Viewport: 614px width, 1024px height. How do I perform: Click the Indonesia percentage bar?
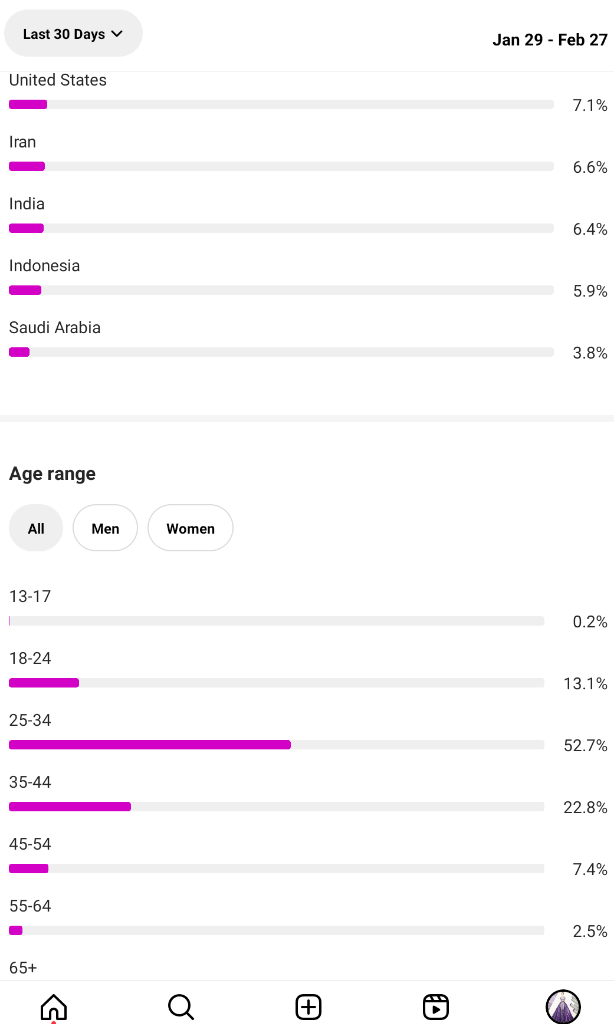(282, 290)
